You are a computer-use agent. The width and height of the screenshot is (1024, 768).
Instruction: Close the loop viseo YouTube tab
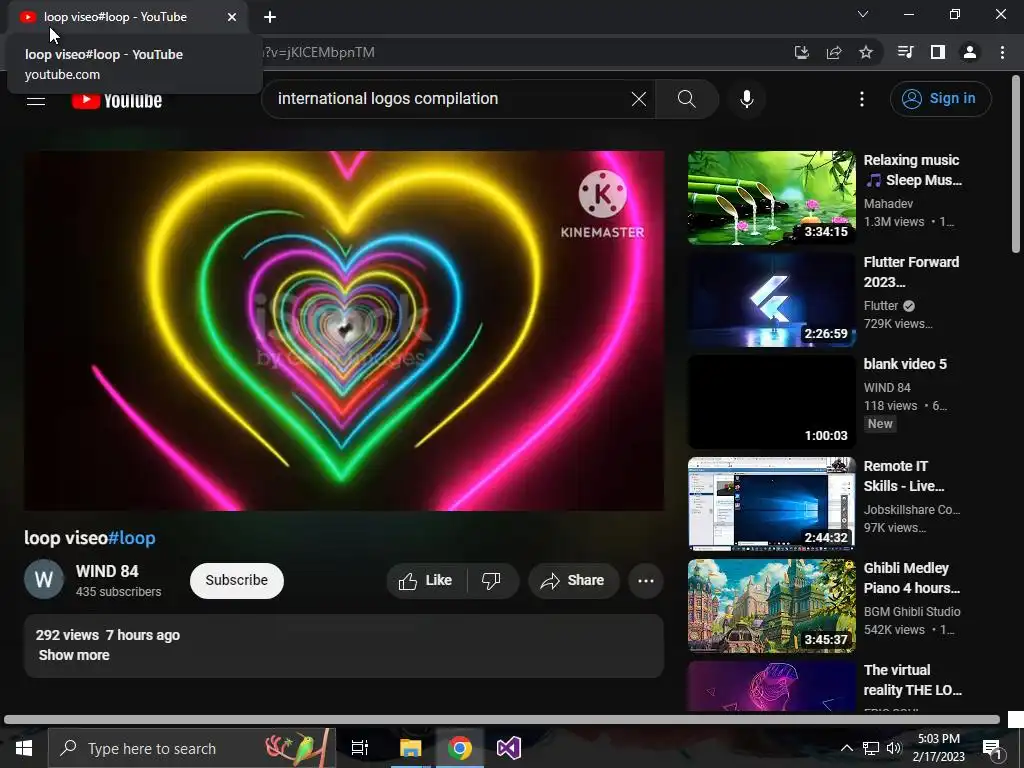232,17
